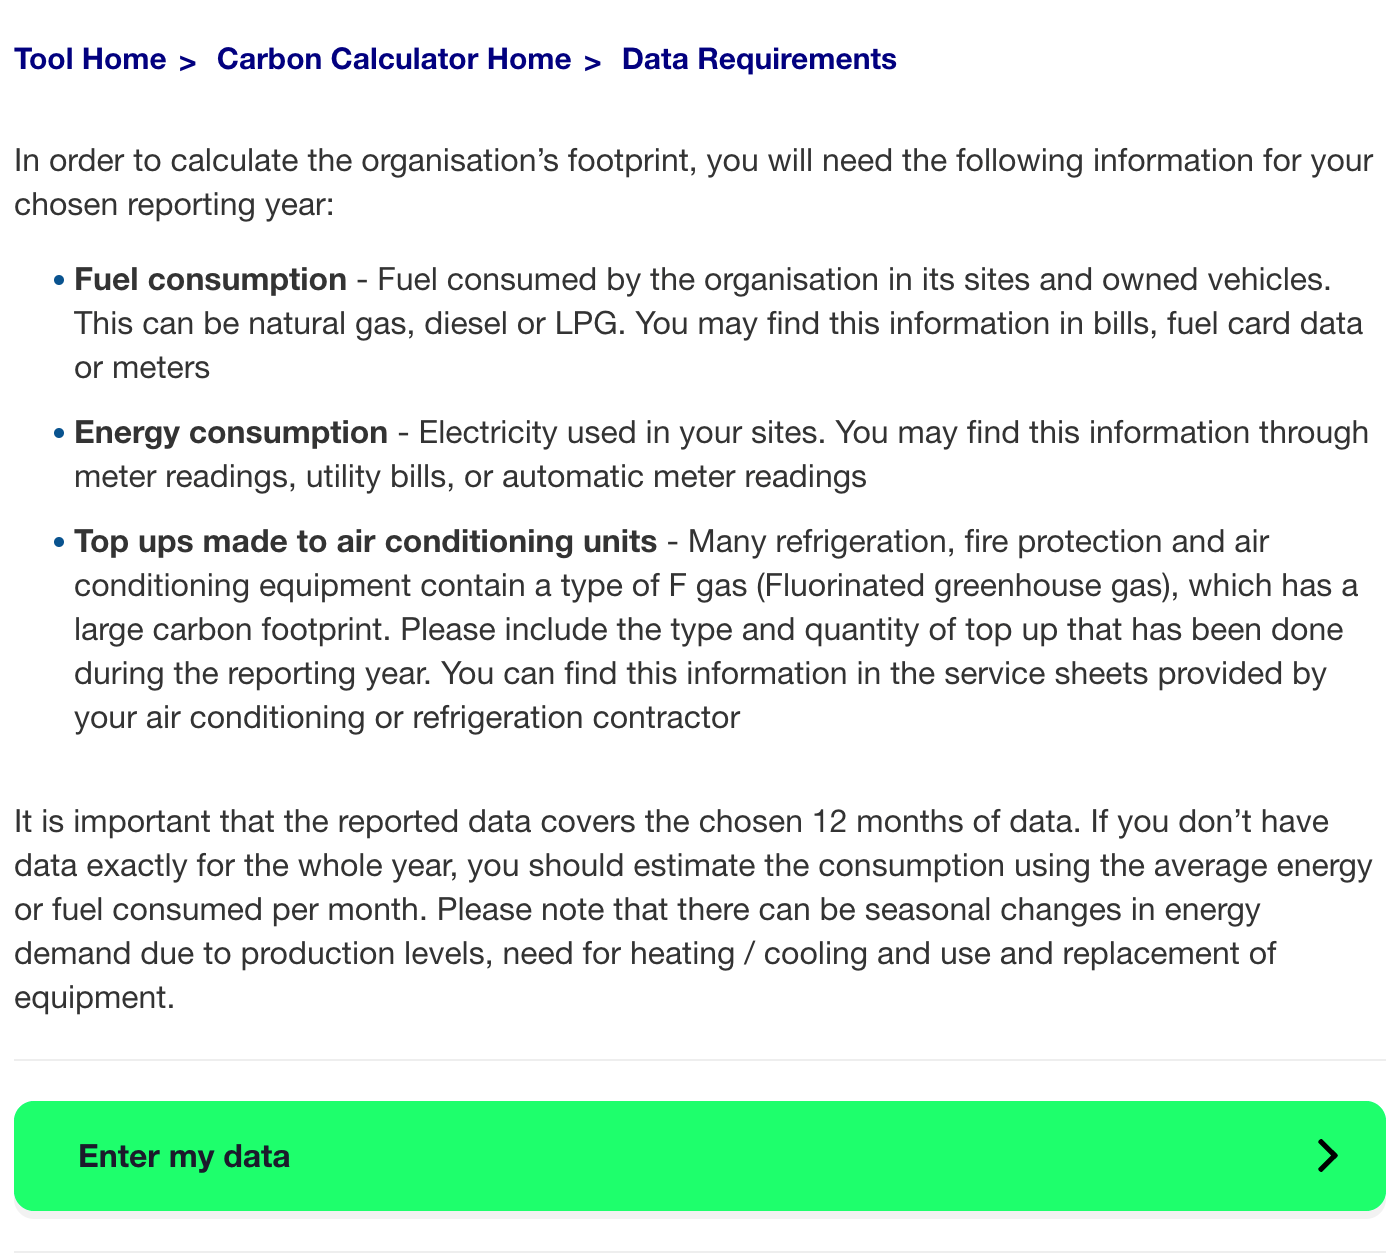Image resolution: width=1399 pixels, height=1258 pixels.
Task: Click the separator arrow after Carbon Calculator Home
Action: [591, 62]
